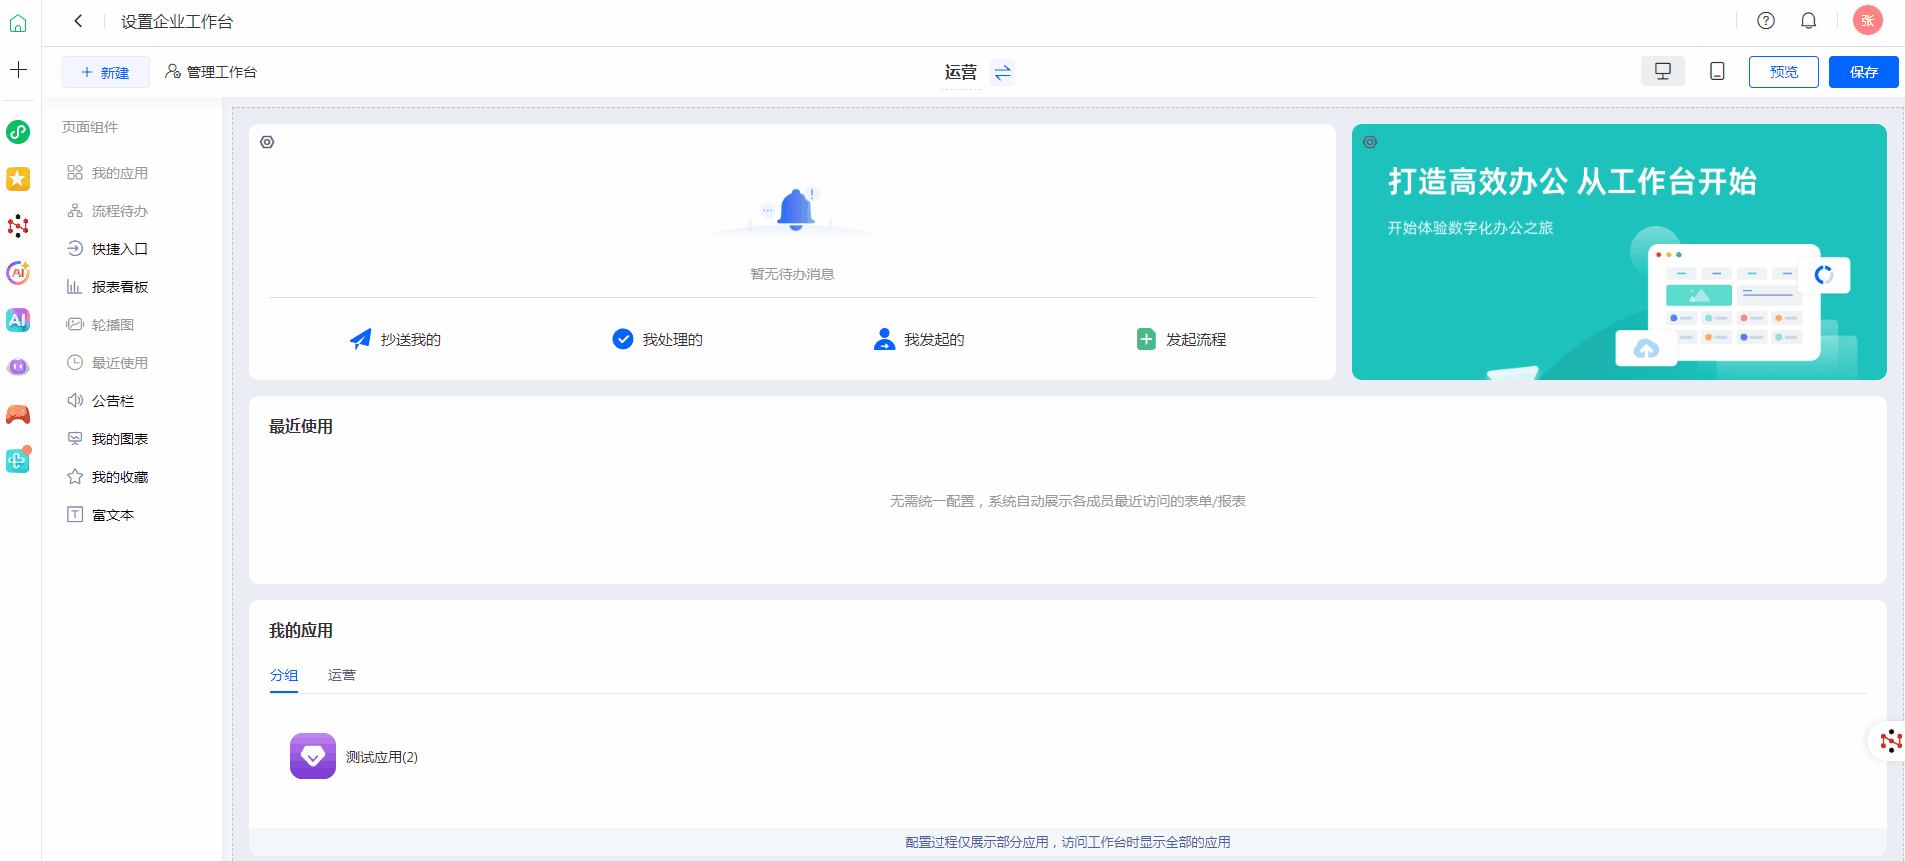This screenshot has width=1905, height=861.
Task: Click the home icon in left rail
Action: tap(18, 22)
